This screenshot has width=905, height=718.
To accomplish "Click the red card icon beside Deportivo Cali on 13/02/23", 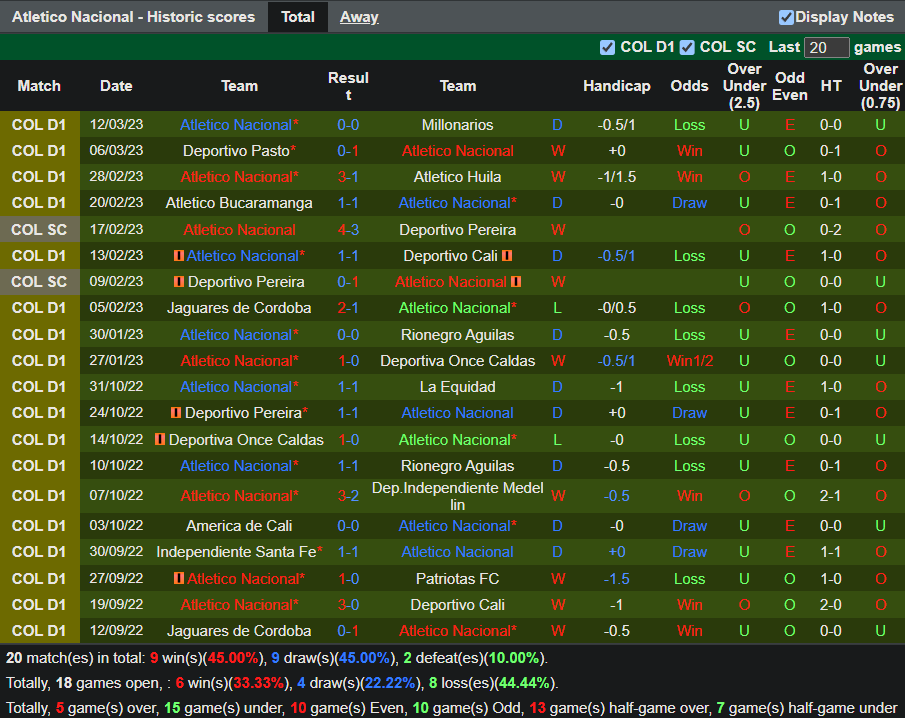I will (507, 255).
